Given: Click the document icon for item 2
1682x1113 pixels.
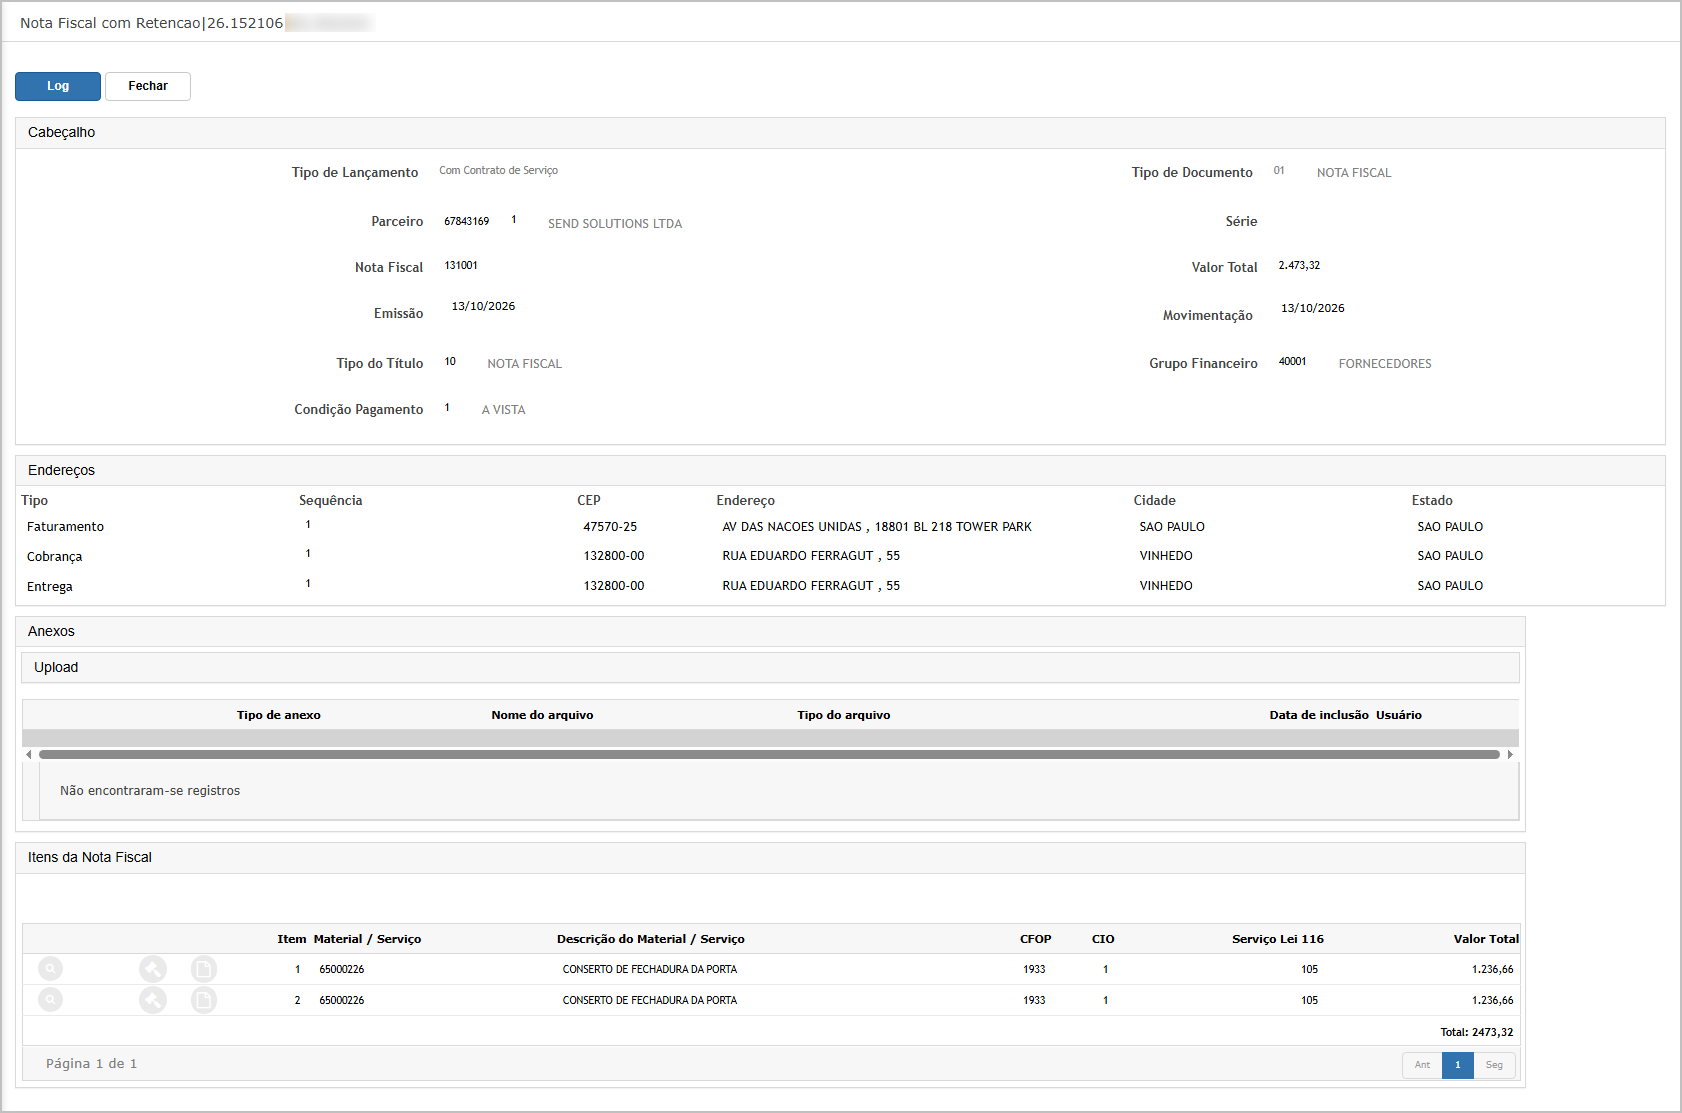Looking at the screenshot, I should [x=204, y=1000].
